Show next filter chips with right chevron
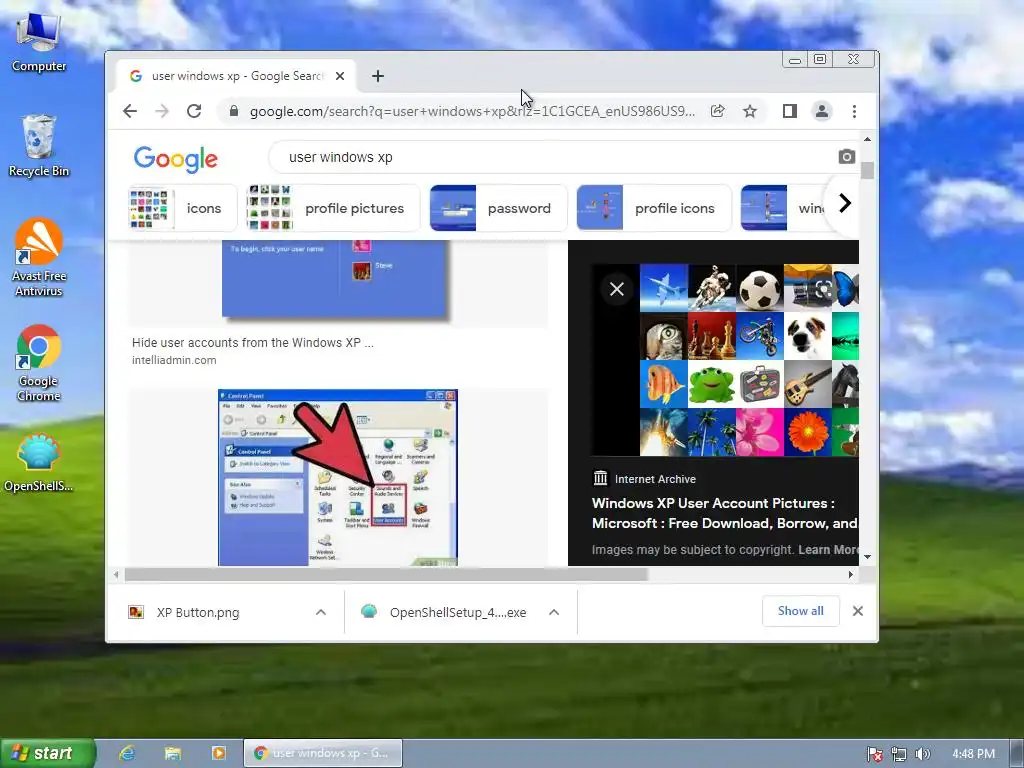The image size is (1024, 768). pyautogui.click(x=844, y=203)
